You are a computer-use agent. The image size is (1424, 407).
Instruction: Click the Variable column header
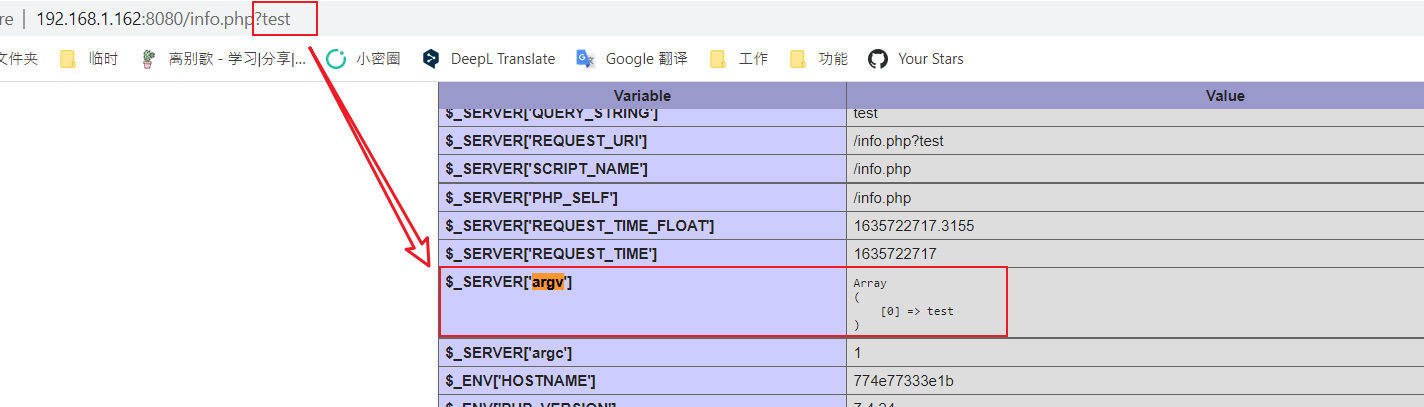tap(642, 96)
